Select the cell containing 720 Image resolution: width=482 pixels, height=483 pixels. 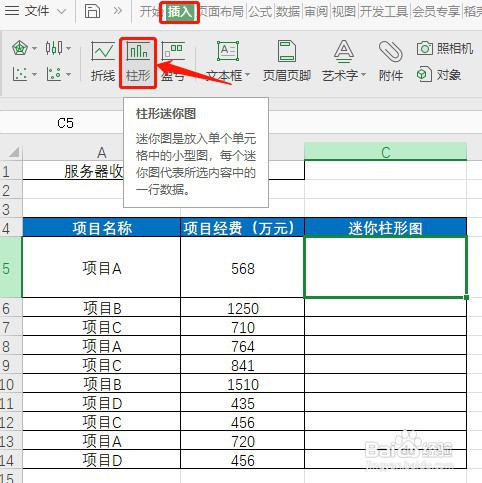click(x=242, y=441)
